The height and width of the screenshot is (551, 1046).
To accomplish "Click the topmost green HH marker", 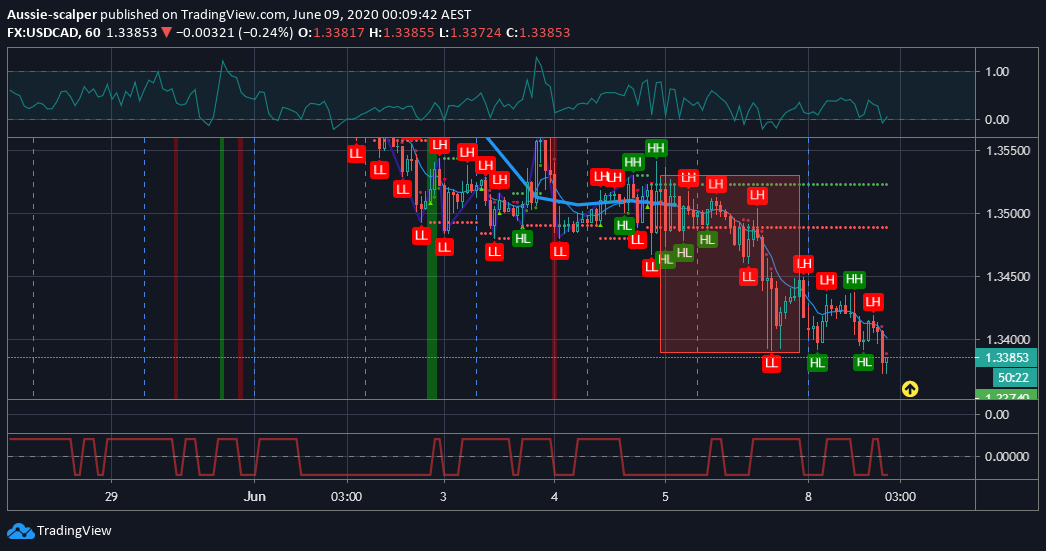I will tap(656, 148).
